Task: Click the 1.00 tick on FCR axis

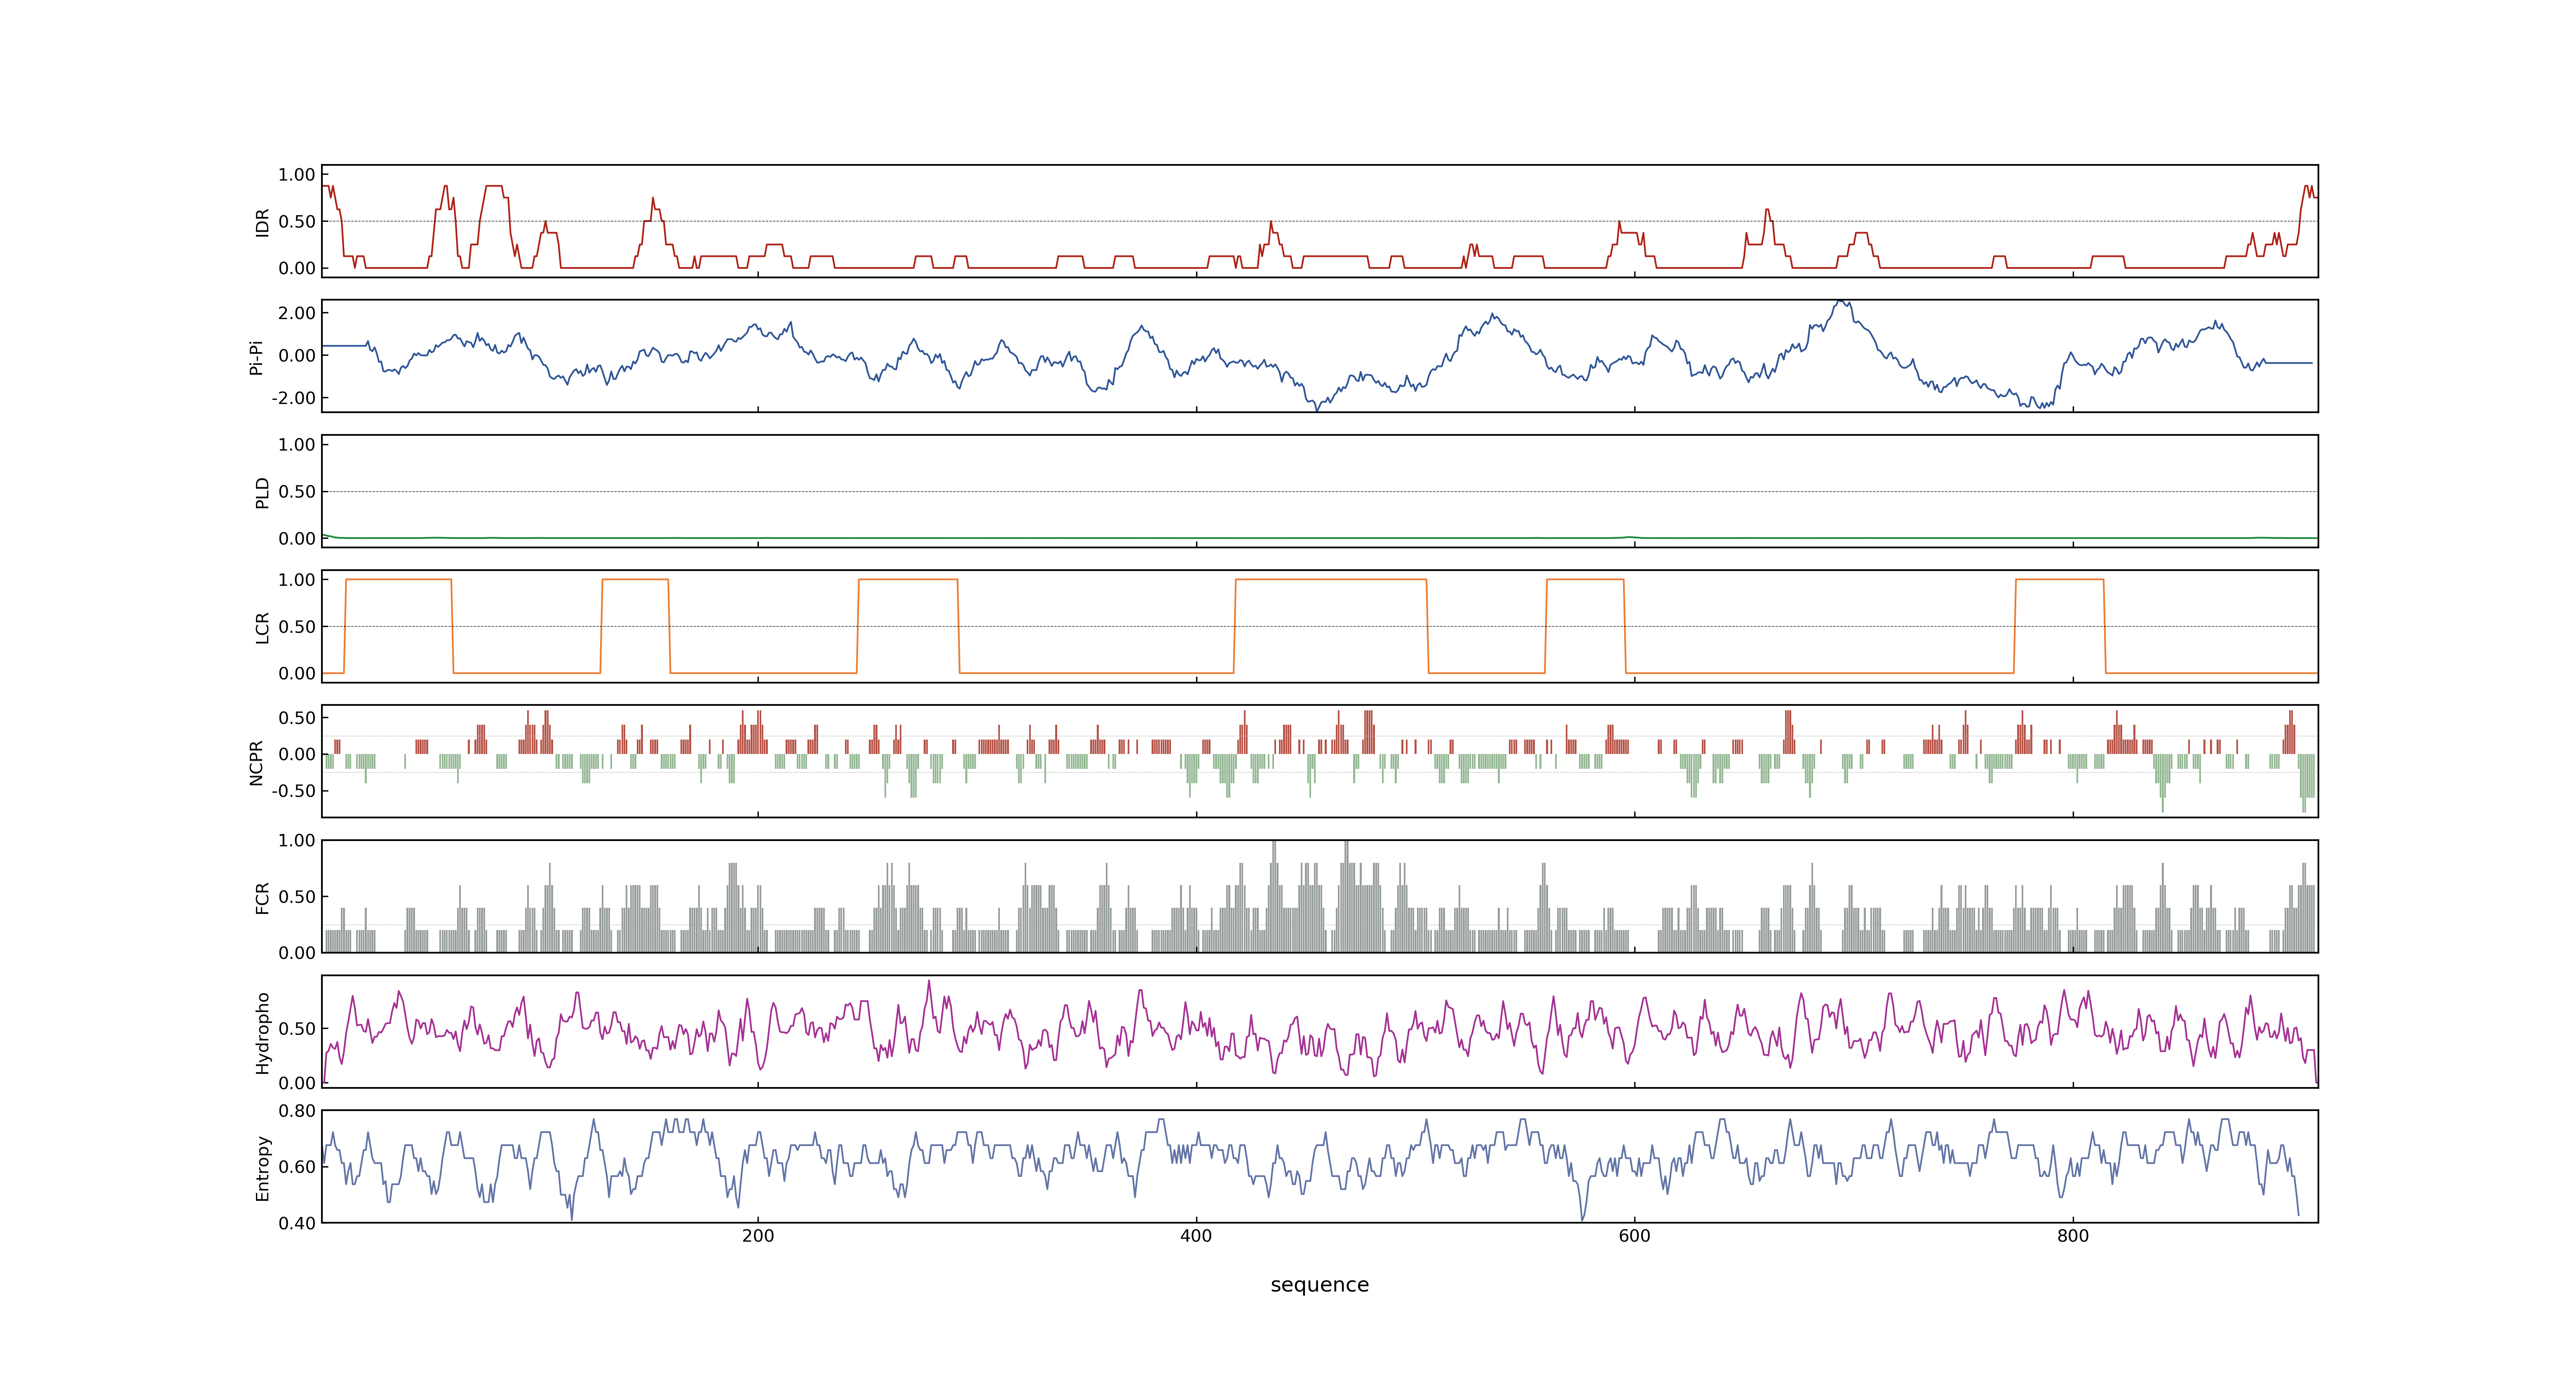Action: coord(297,841)
